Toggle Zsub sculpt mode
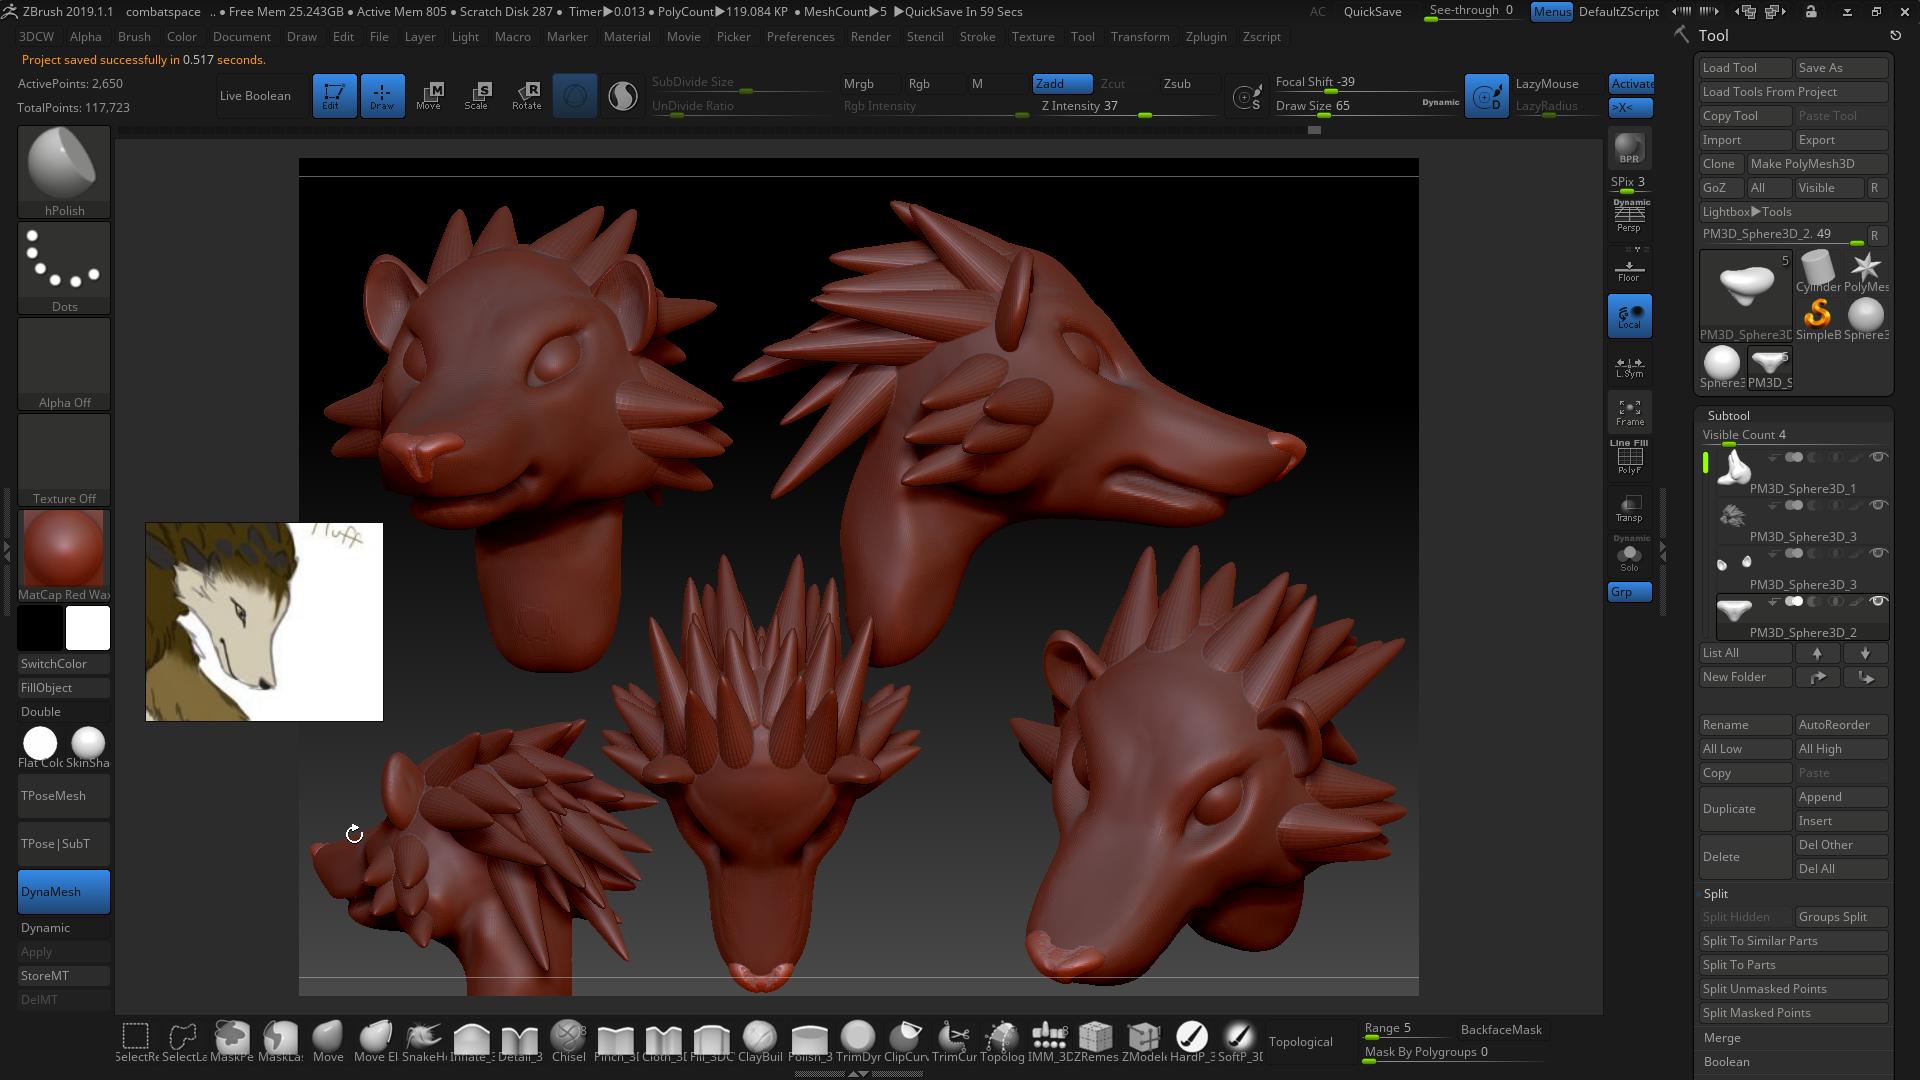 click(1177, 84)
